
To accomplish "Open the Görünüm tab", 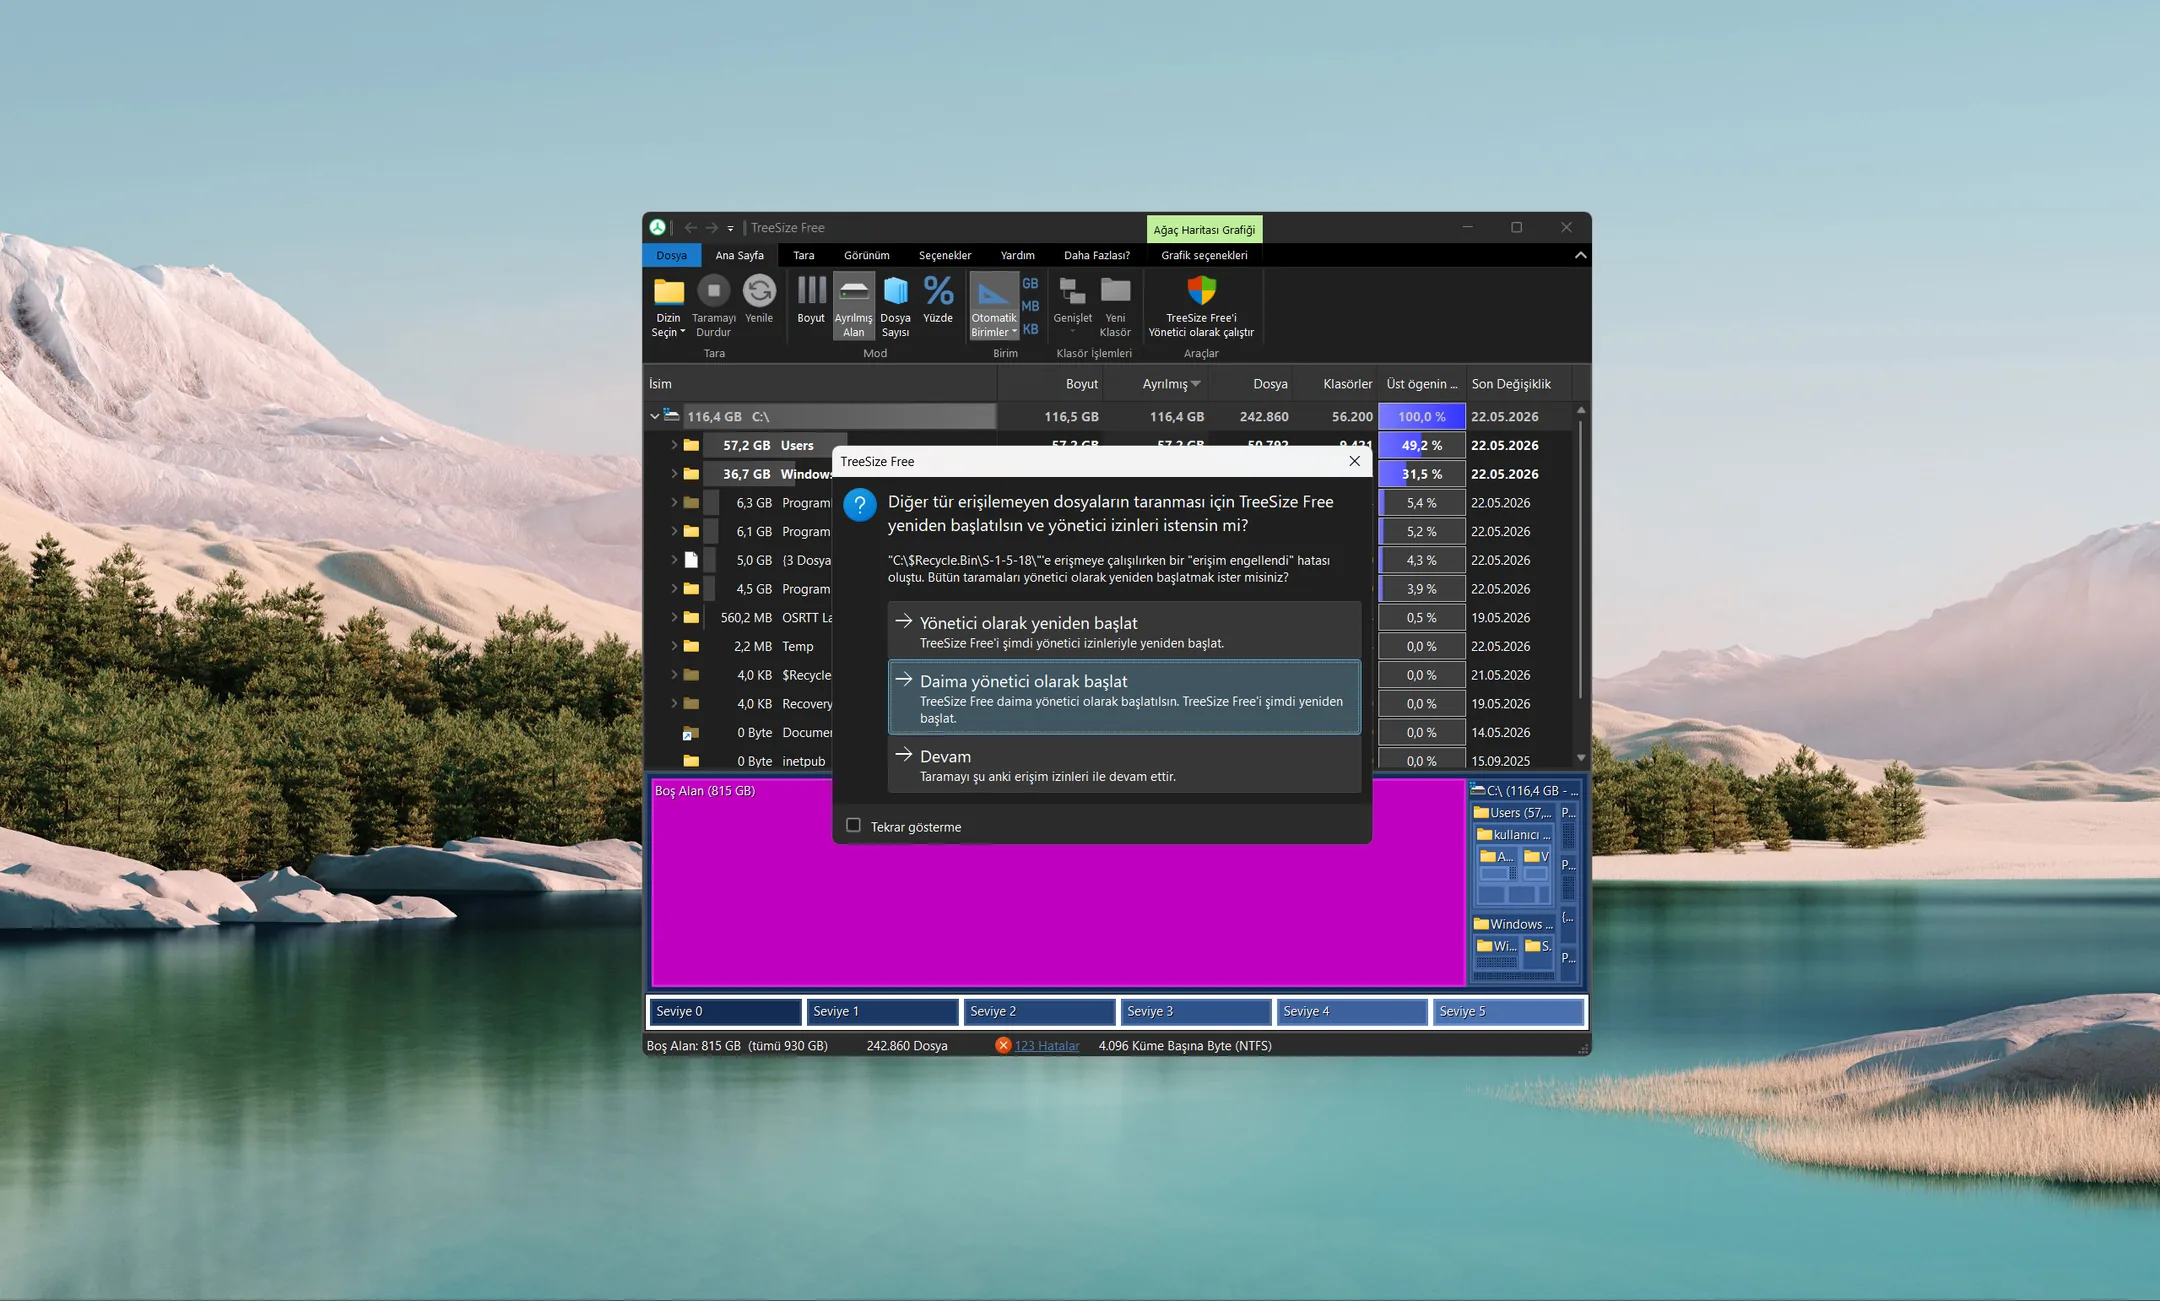I will coord(866,255).
